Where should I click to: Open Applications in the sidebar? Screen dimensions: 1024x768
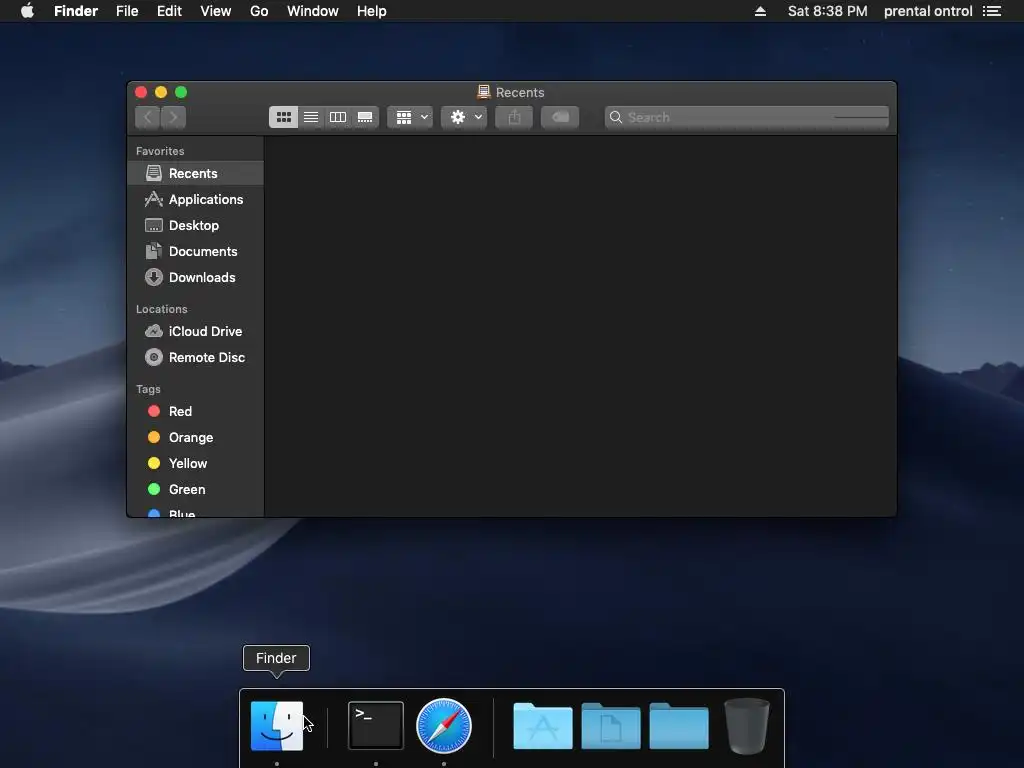[x=195, y=199]
